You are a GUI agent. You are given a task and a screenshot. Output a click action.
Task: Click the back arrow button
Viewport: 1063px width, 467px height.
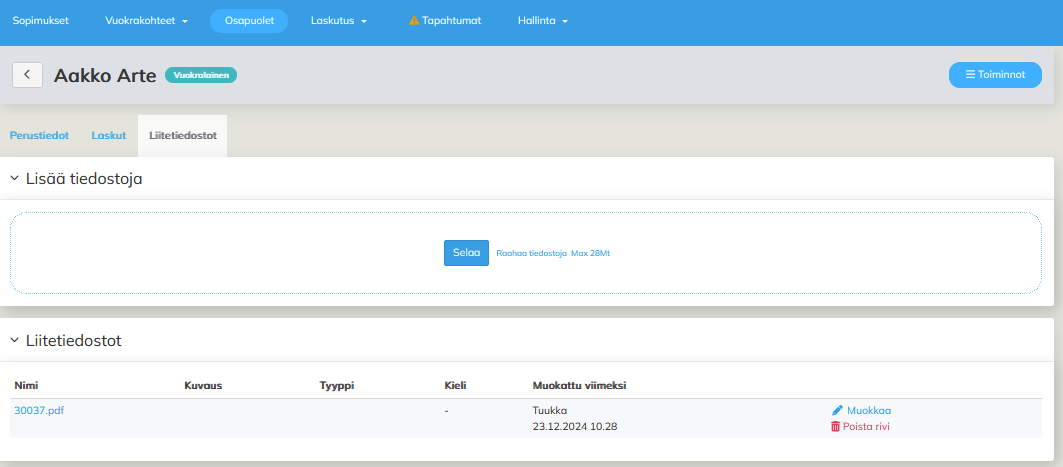(27, 75)
